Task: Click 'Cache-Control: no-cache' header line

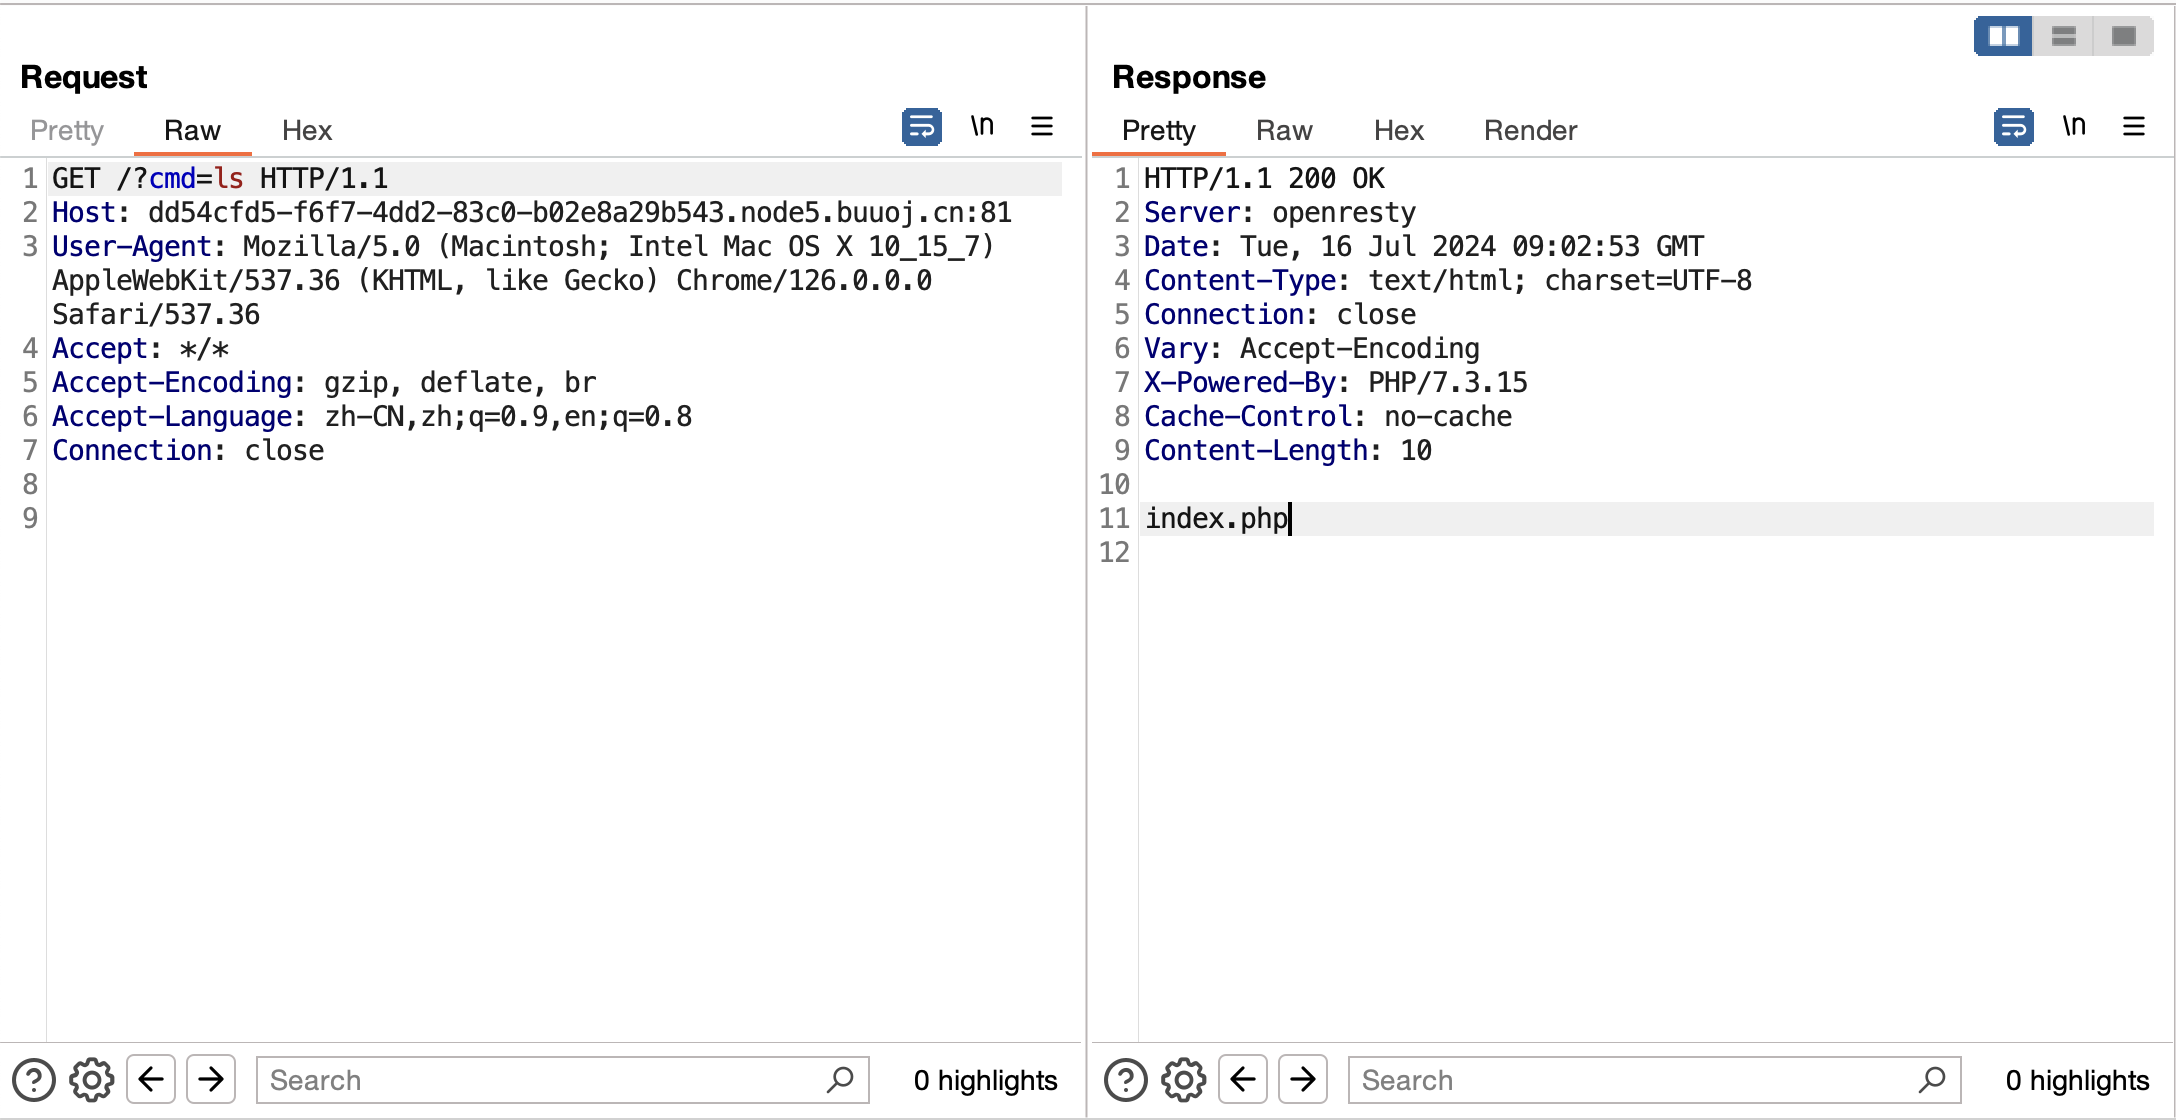Action: point(1328,417)
